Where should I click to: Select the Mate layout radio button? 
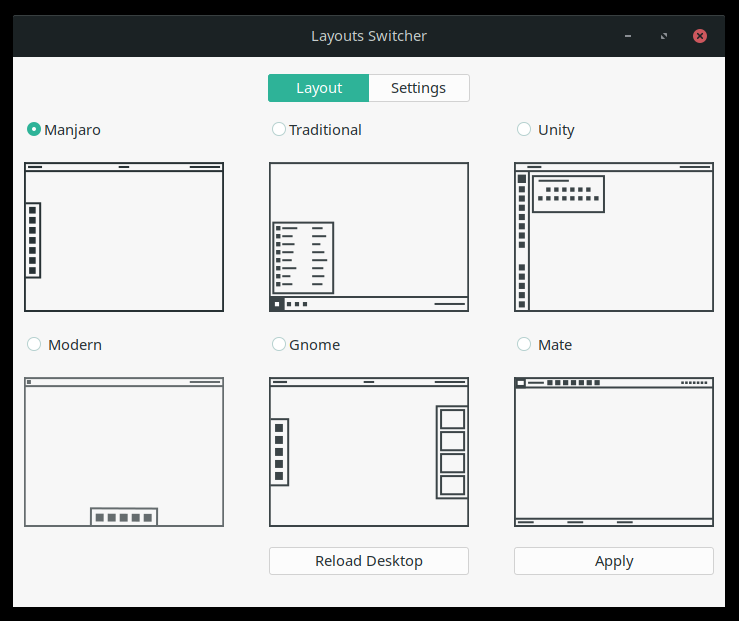(x=524, y=344)
